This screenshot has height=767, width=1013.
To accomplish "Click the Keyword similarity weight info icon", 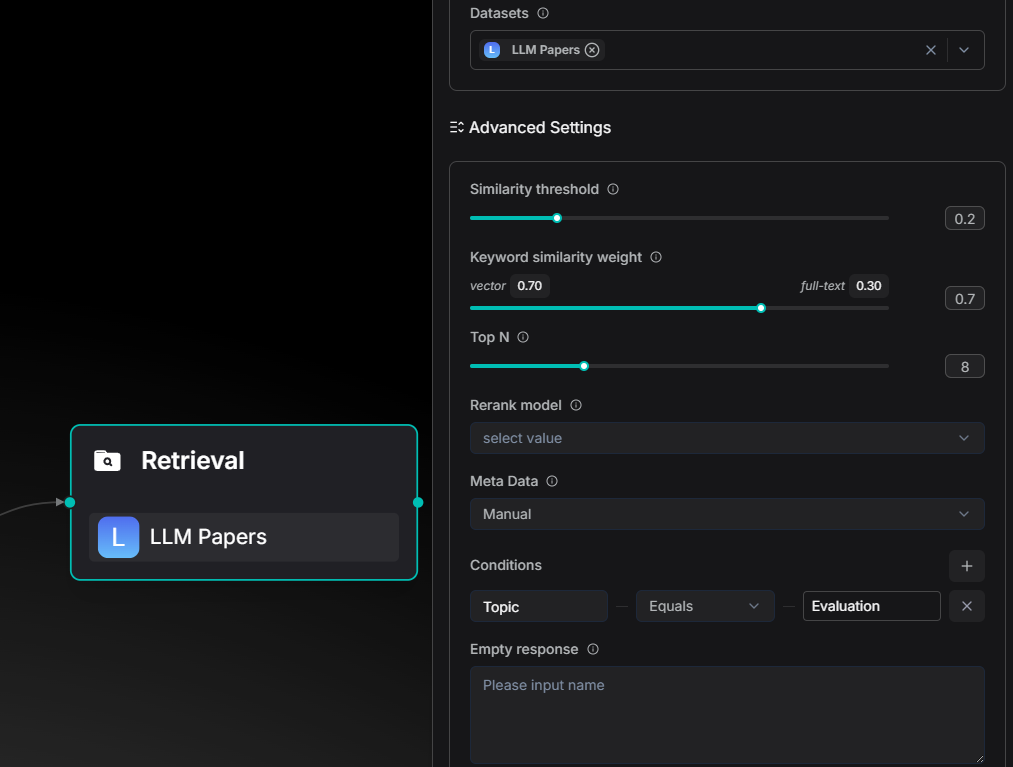I will pyautogui.click(x=656, y=257).
